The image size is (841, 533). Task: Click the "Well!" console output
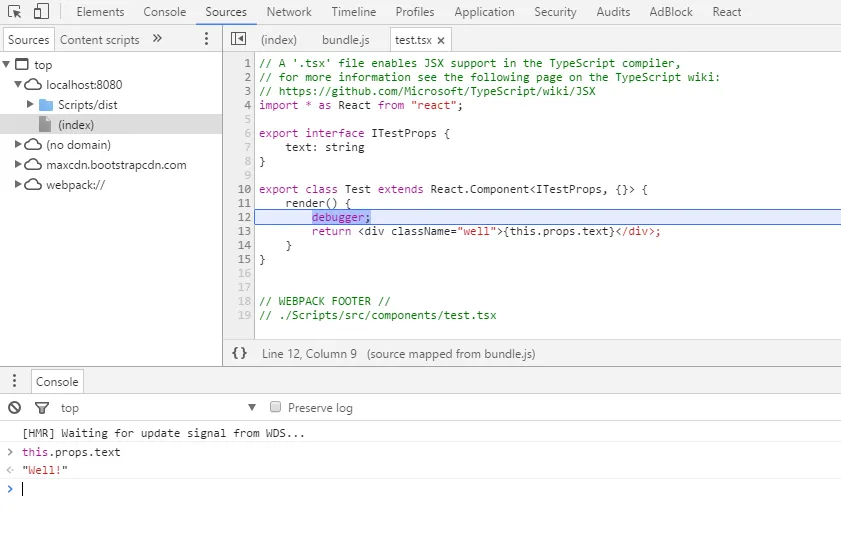(x=45, y=470)
